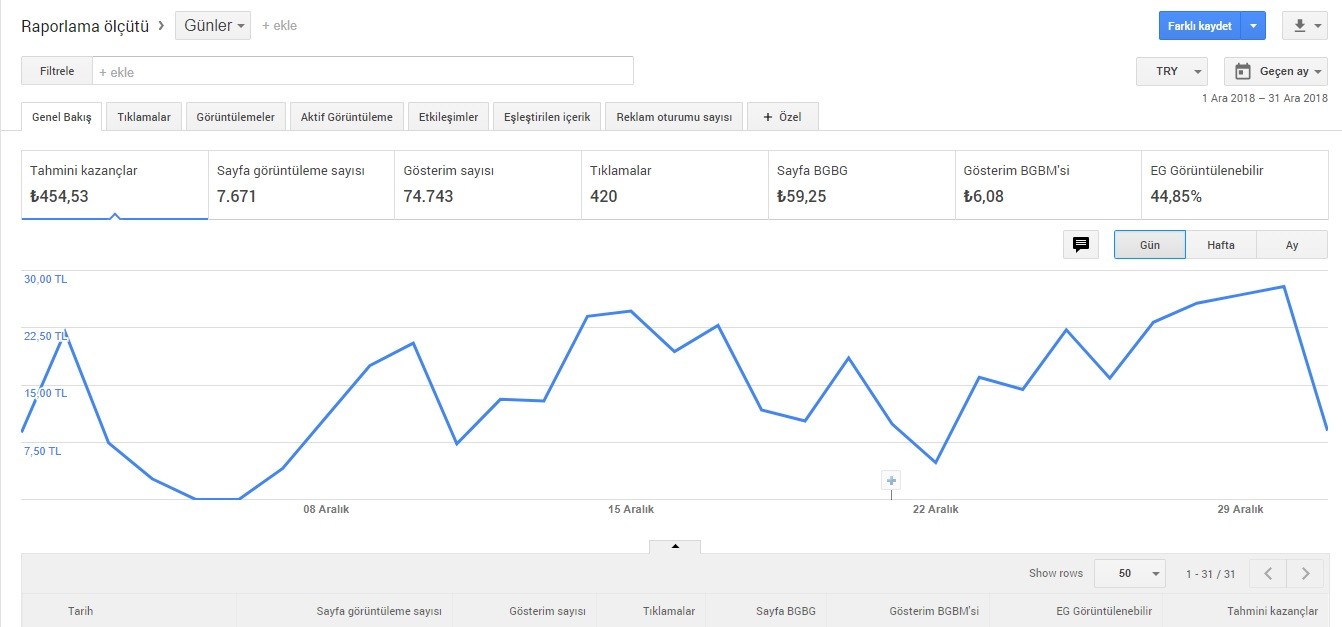The image size is (1342, 627).
Task: Open the arrow beside Farklı kaydet
Action: click(1254, 26)
